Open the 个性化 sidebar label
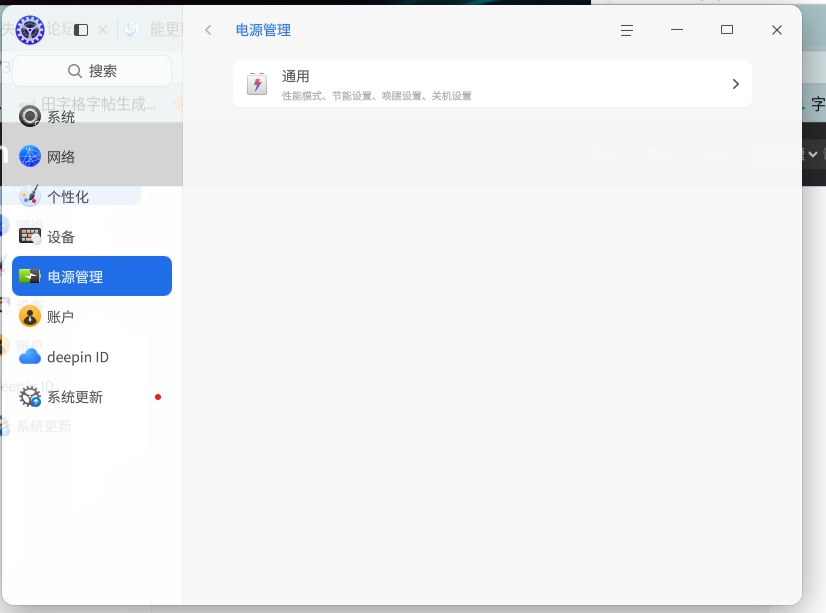 [68, 197]
